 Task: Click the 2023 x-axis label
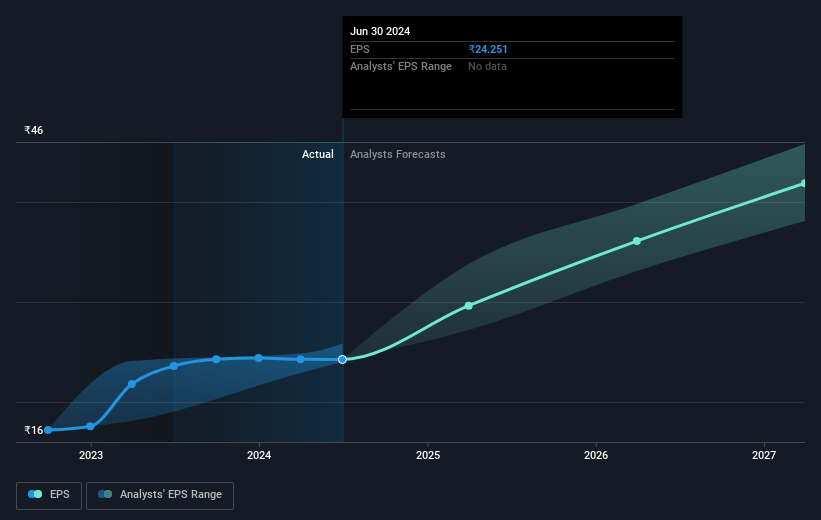click(x=91, y=455)
